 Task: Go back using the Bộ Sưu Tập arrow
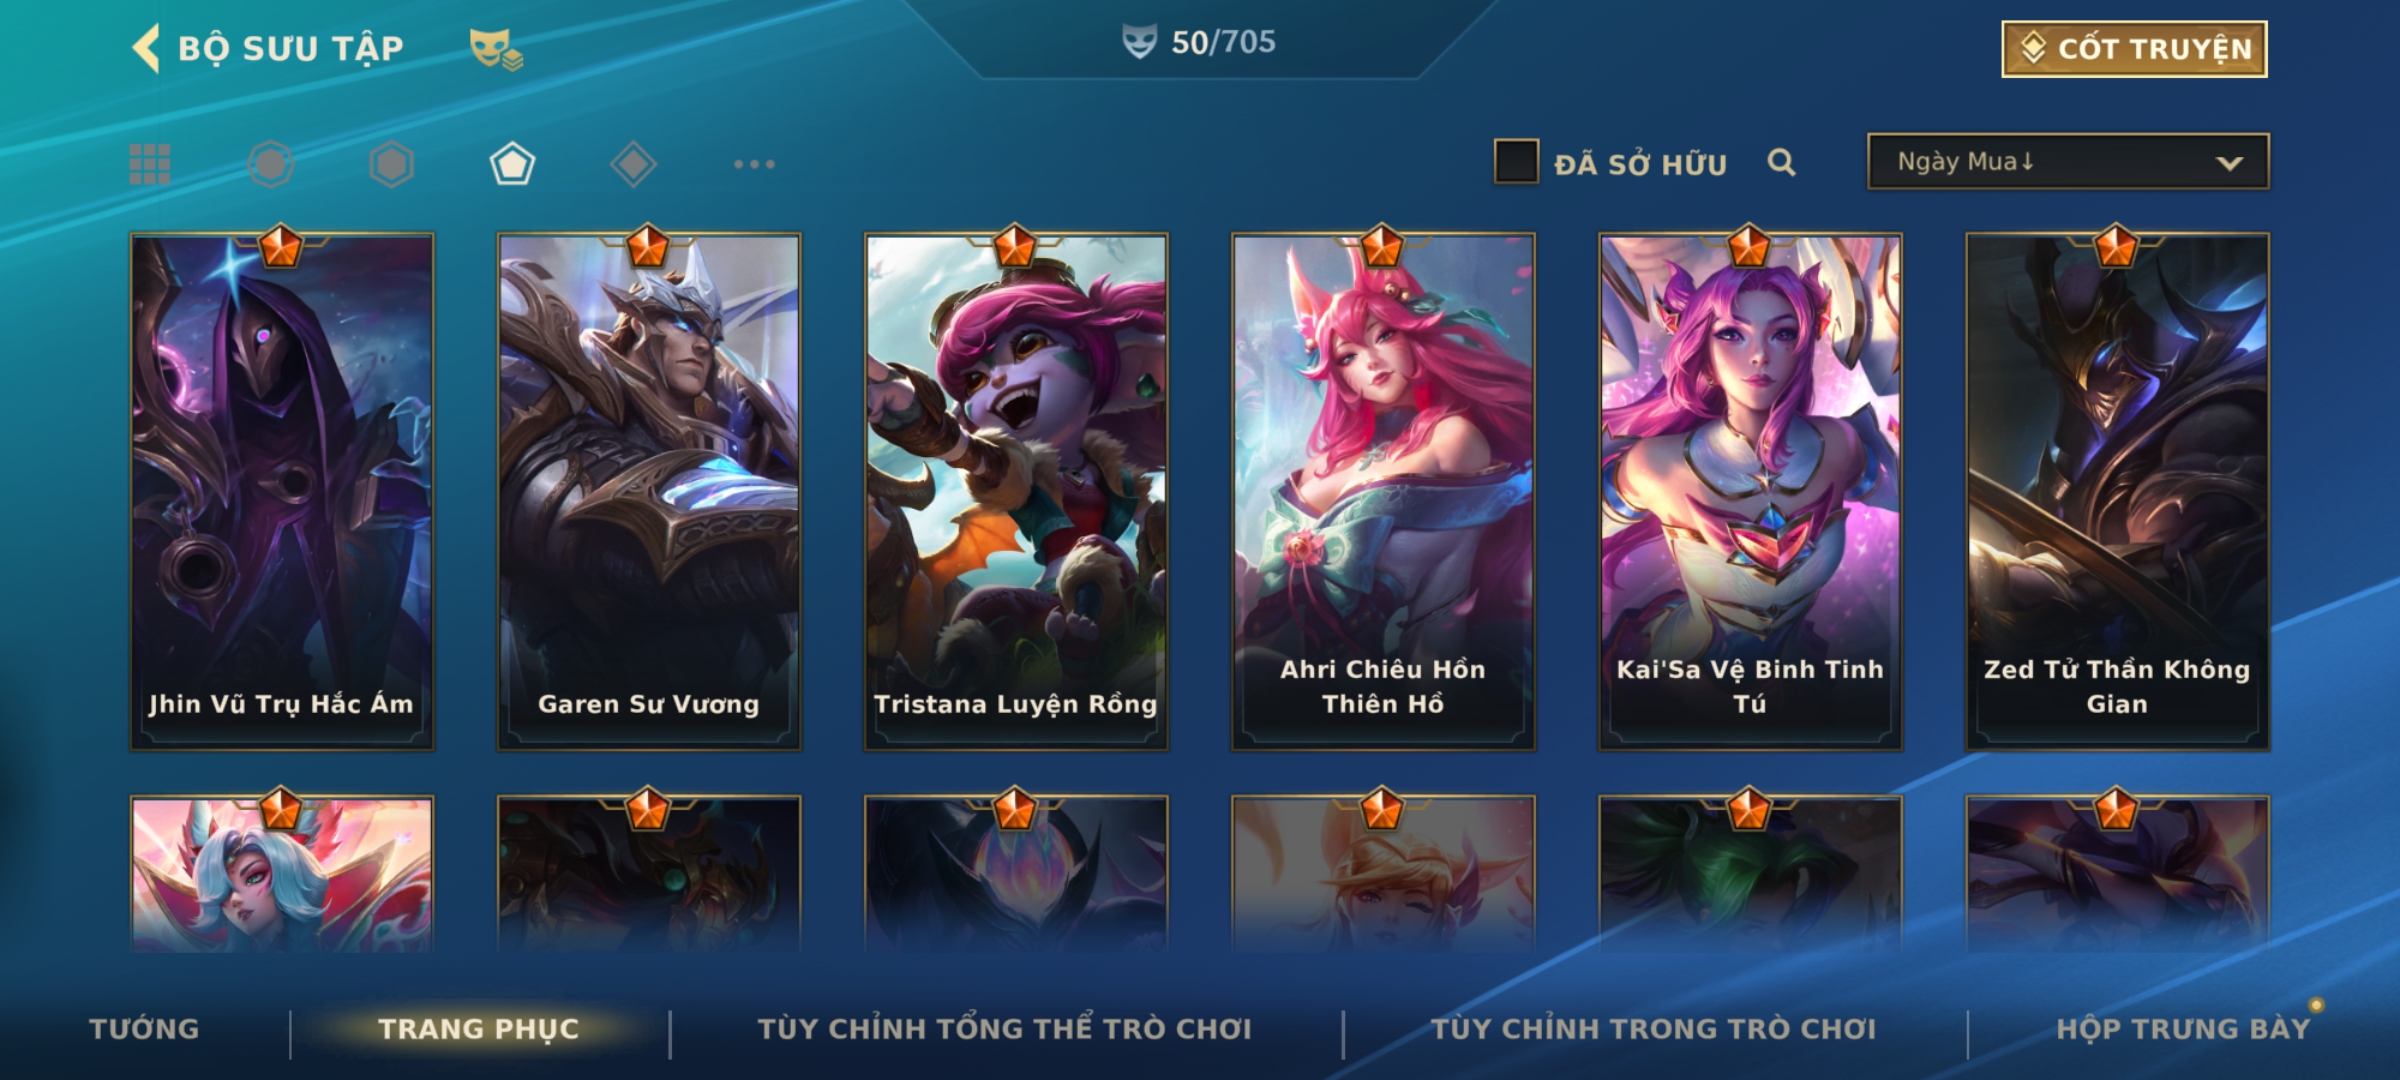point(146,48)
